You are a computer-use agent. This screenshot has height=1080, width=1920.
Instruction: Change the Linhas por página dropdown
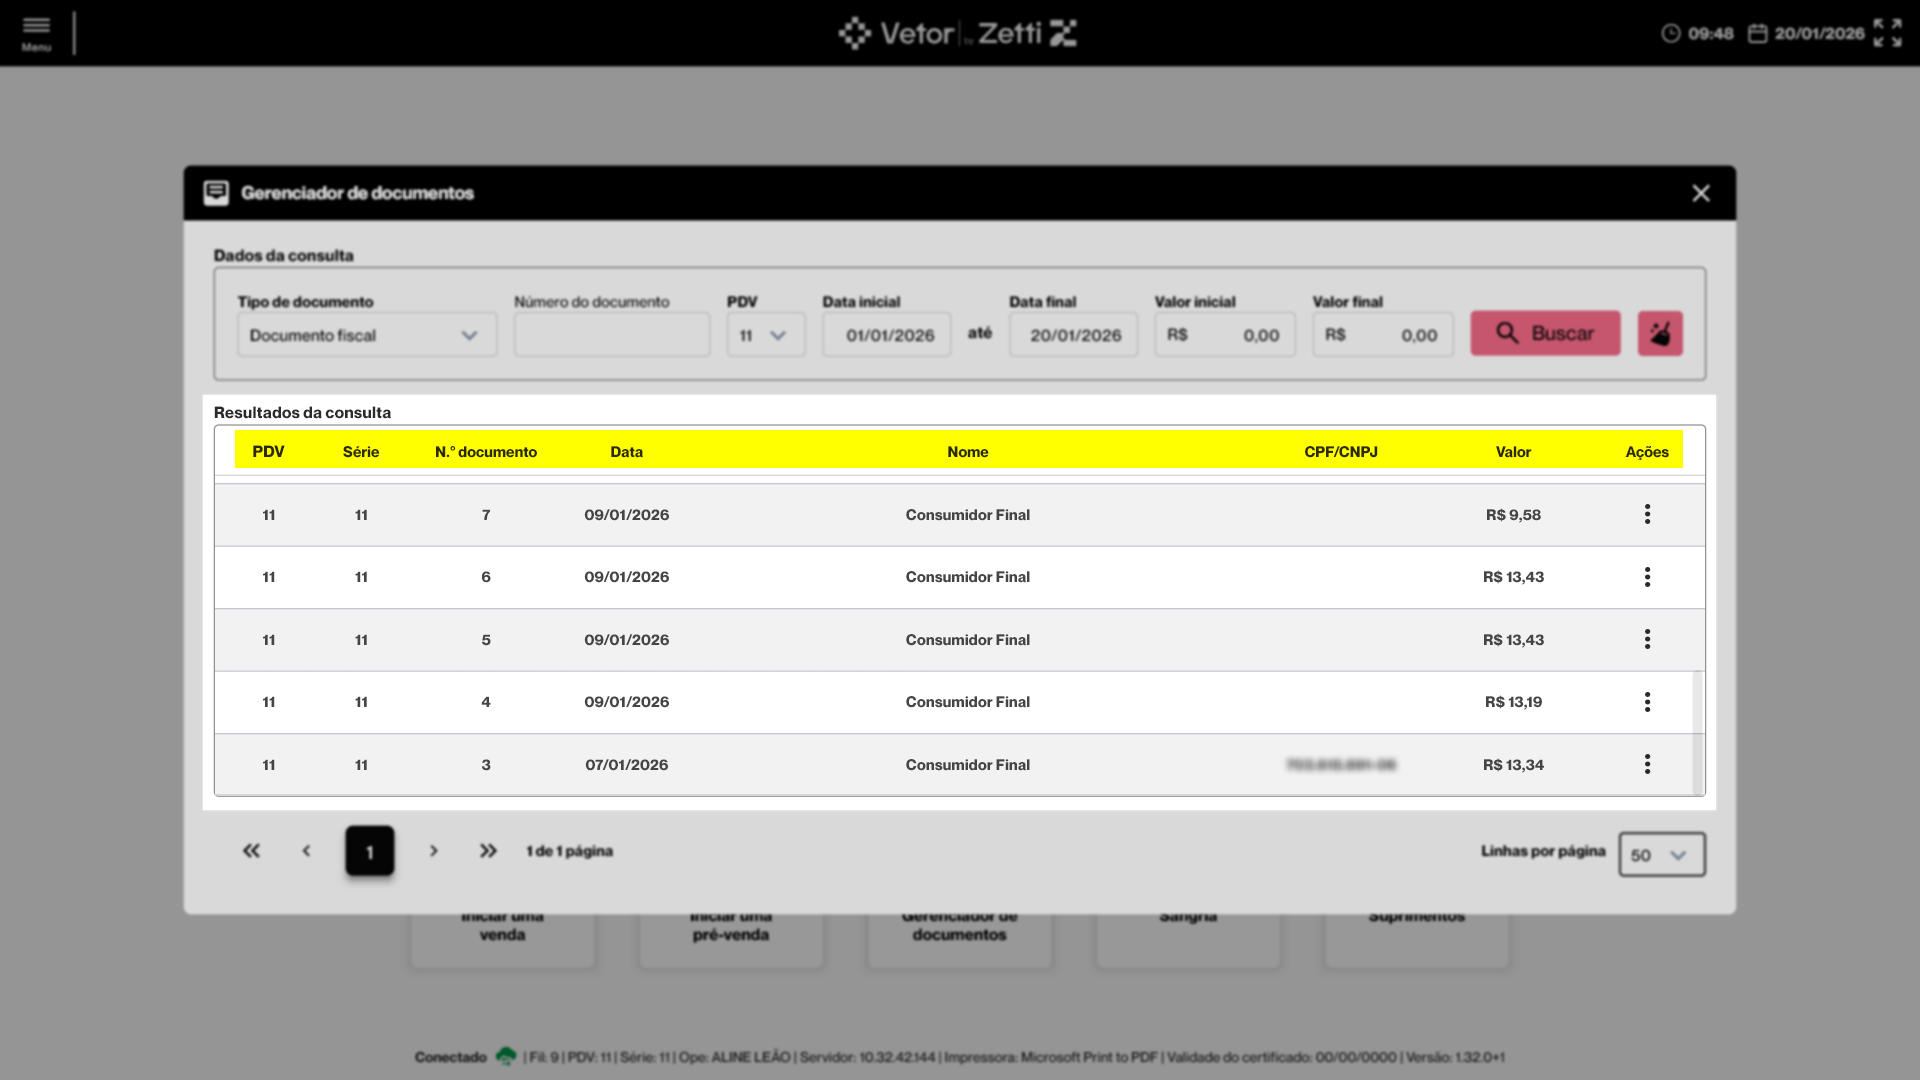tap(1661, 855)
